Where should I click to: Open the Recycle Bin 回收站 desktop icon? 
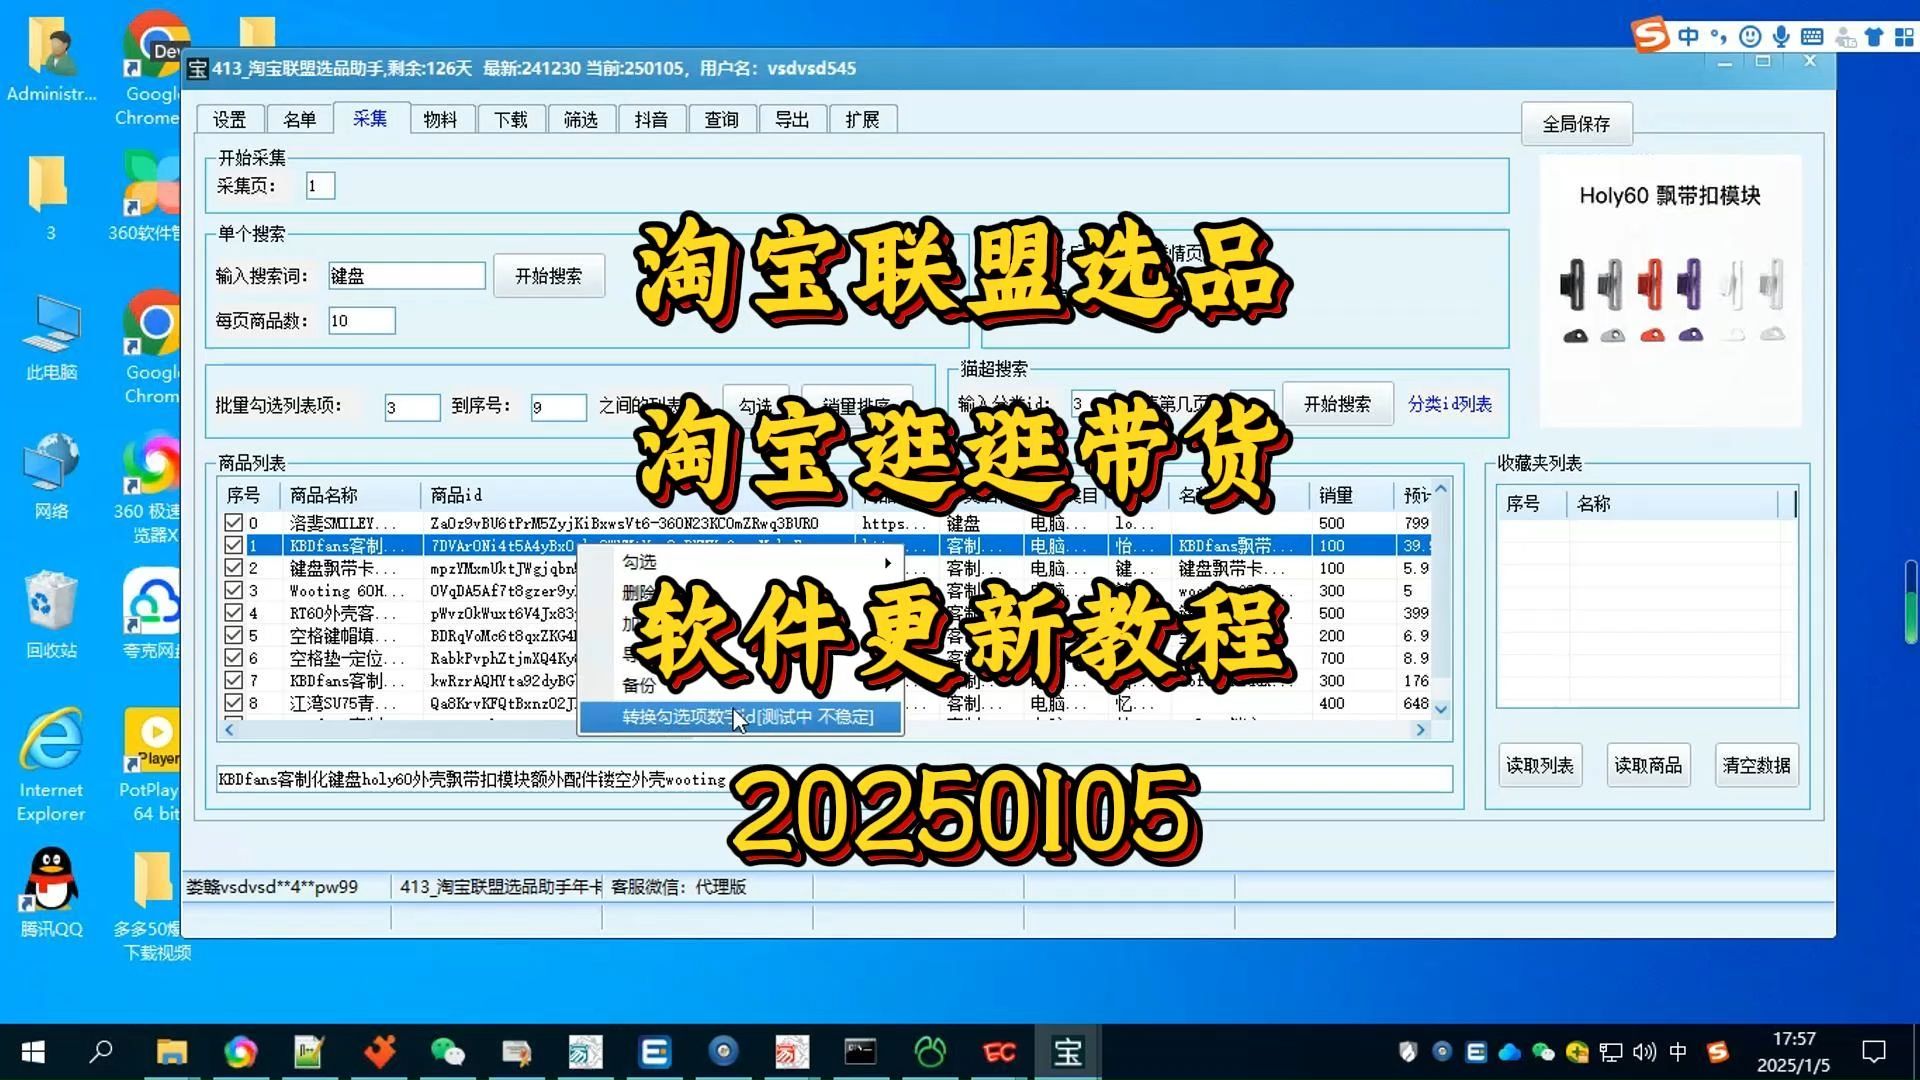click(51, 614)
